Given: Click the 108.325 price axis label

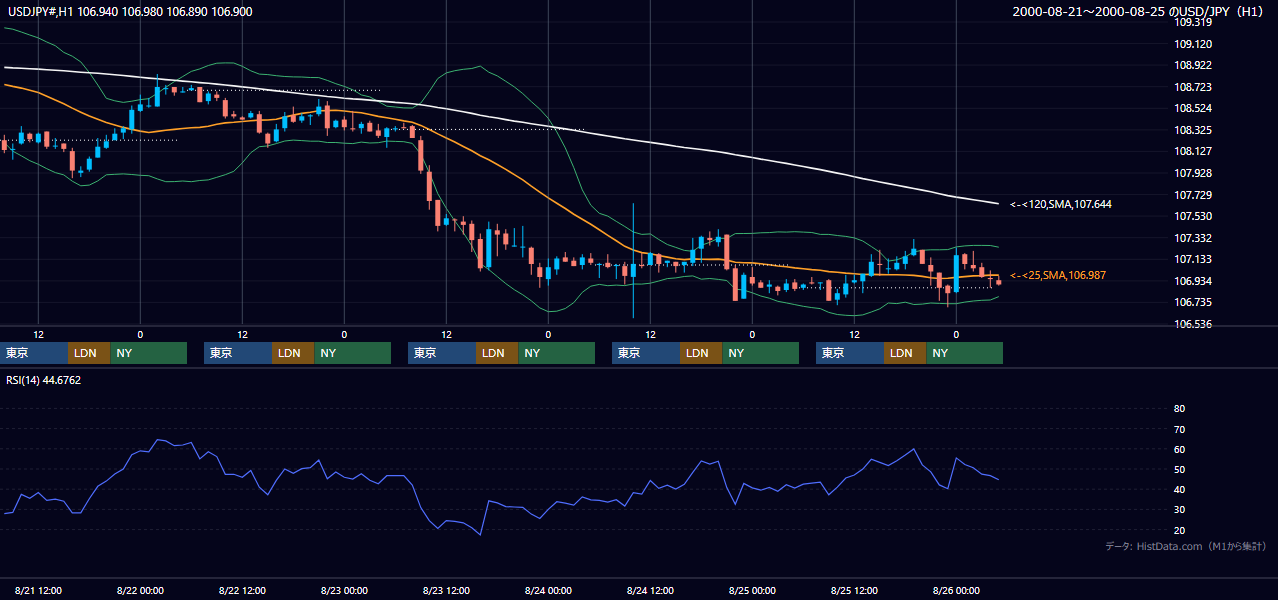Looking at the screenshot, I should [x=1193, y=130].
